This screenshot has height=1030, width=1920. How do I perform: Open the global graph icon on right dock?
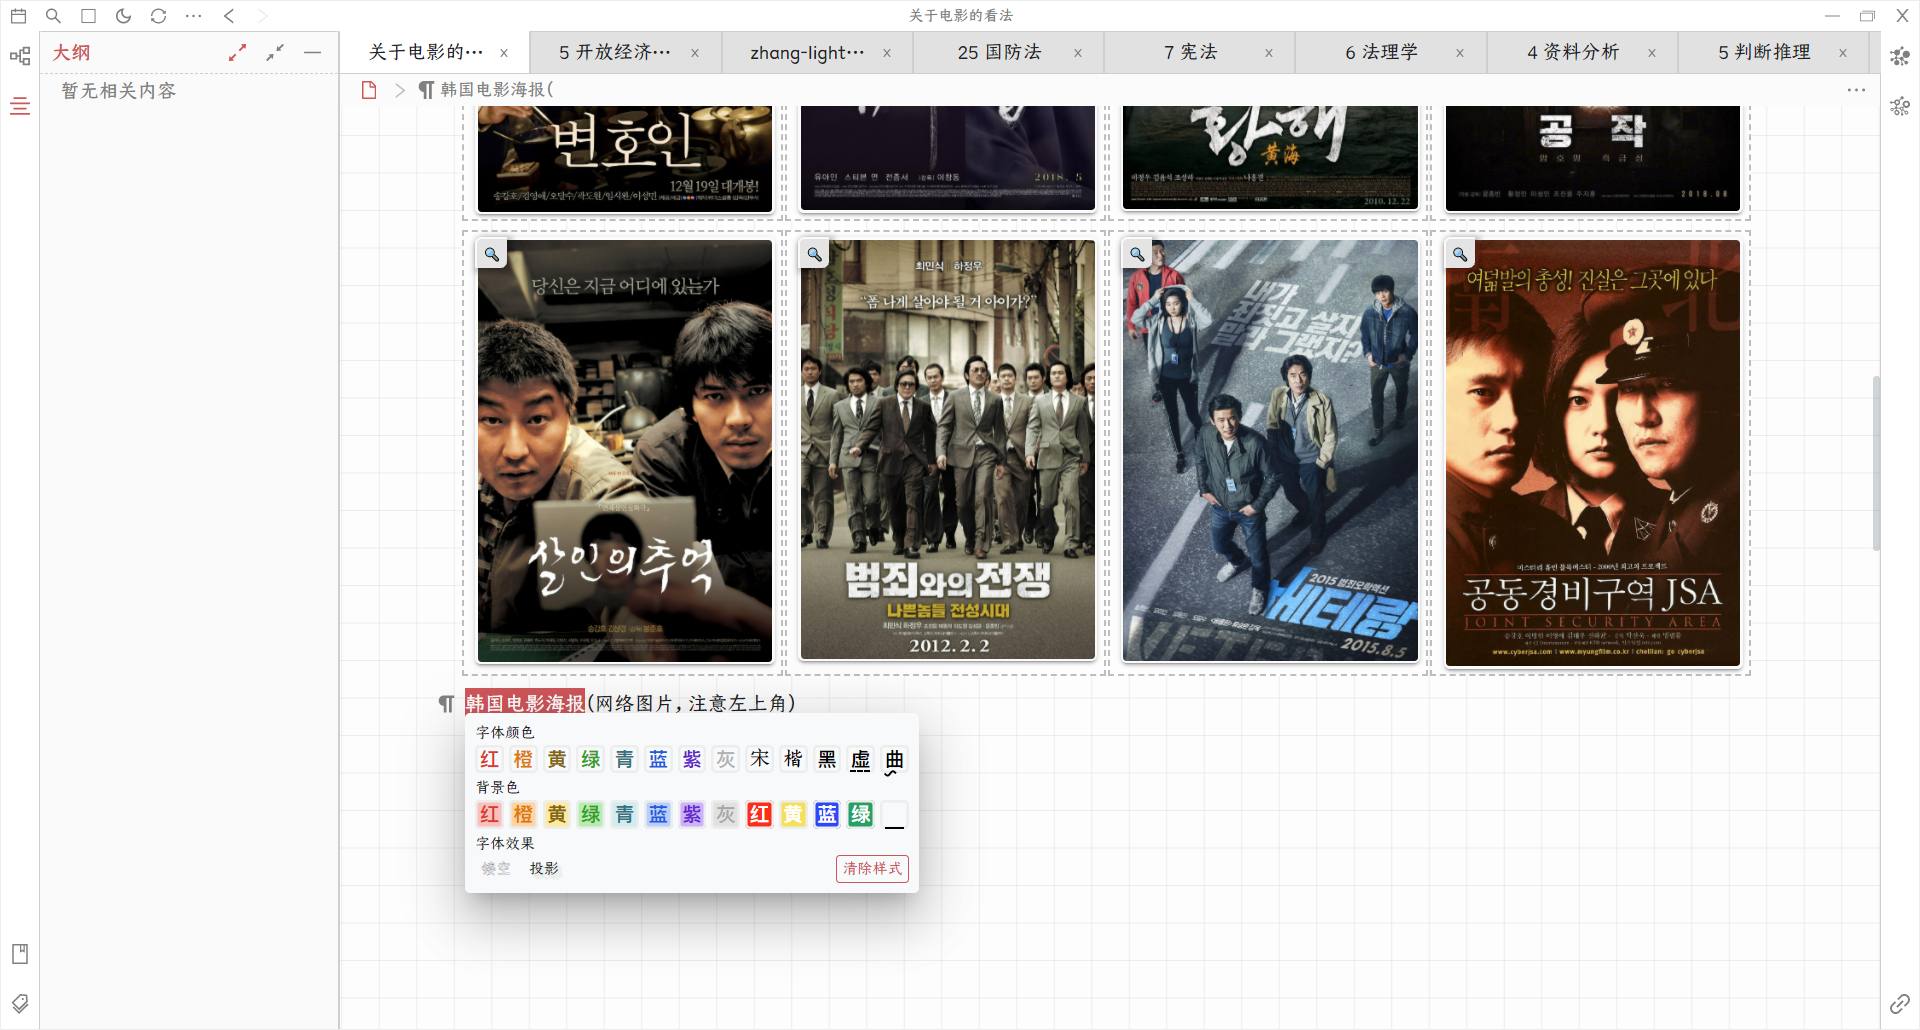coord(1900,105)
